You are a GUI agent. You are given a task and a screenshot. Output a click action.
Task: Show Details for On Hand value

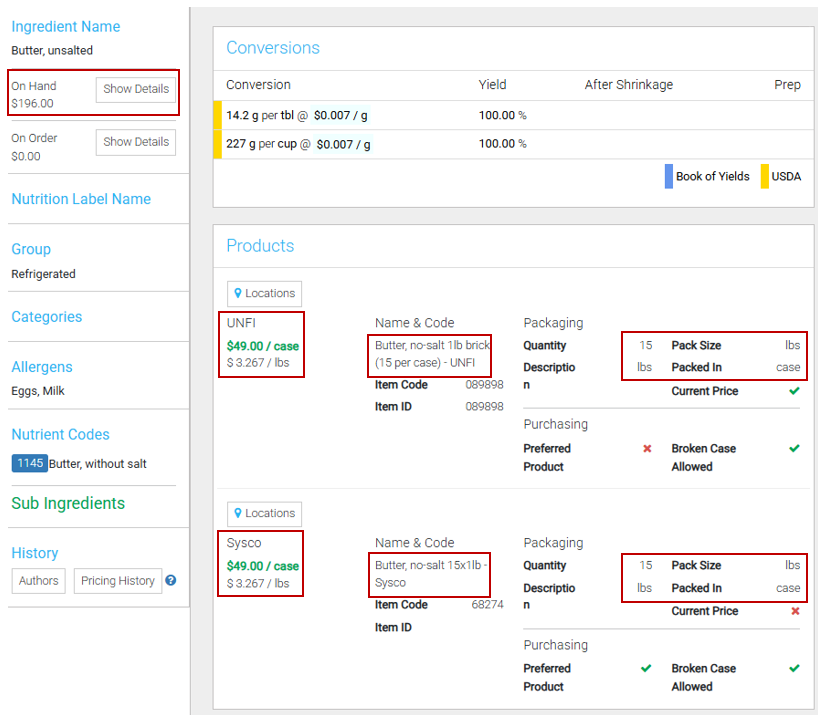click(x=135, y=88)
